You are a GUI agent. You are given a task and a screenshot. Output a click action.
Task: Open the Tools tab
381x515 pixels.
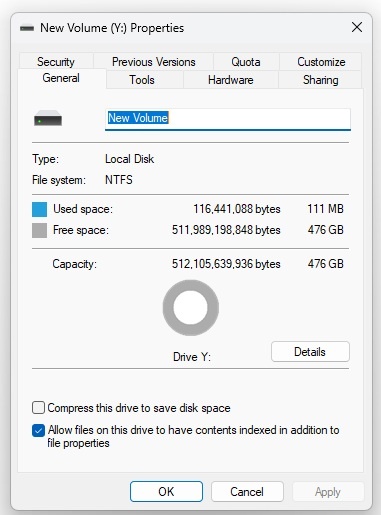coord(142,80)
